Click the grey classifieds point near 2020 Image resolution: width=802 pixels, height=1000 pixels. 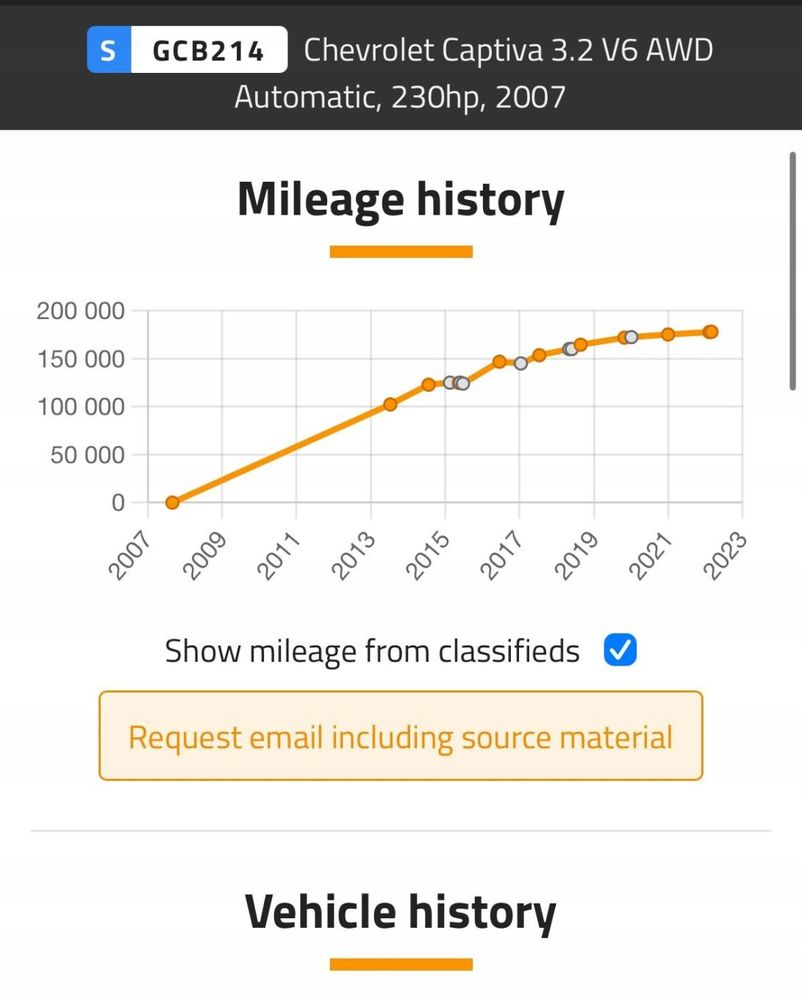pos(631,337)
